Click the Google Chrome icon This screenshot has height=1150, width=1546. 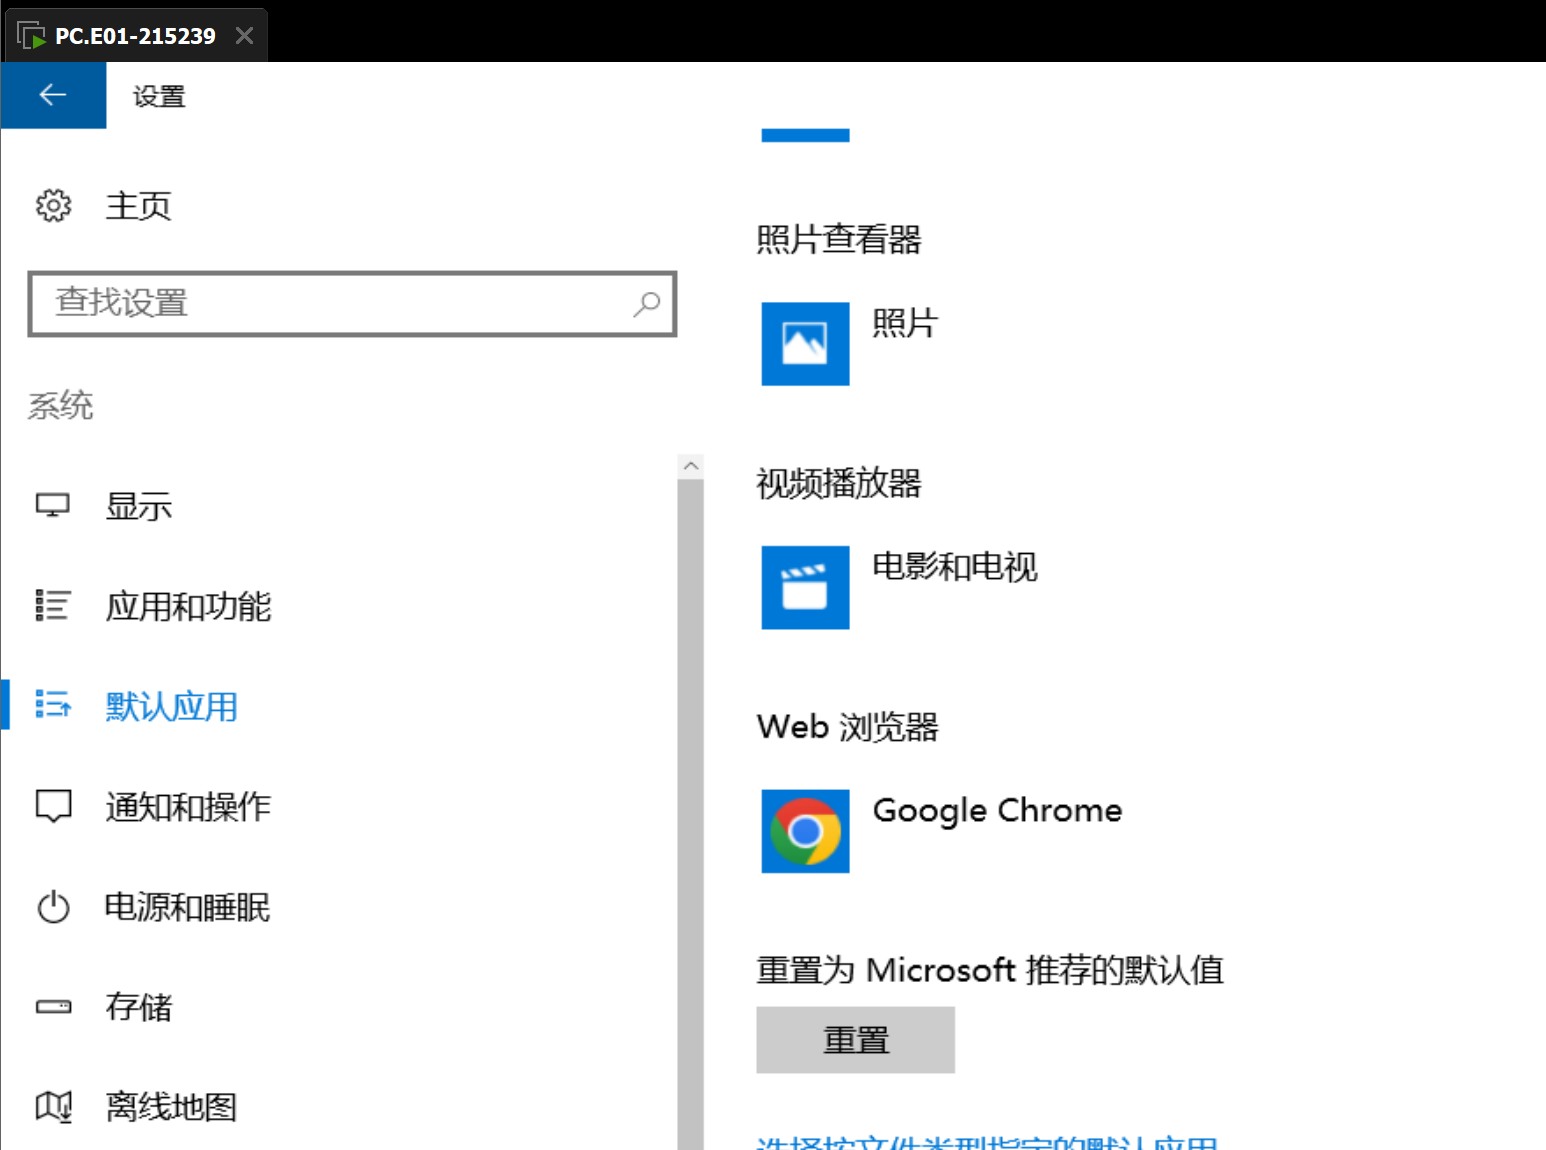click(805, 831)
